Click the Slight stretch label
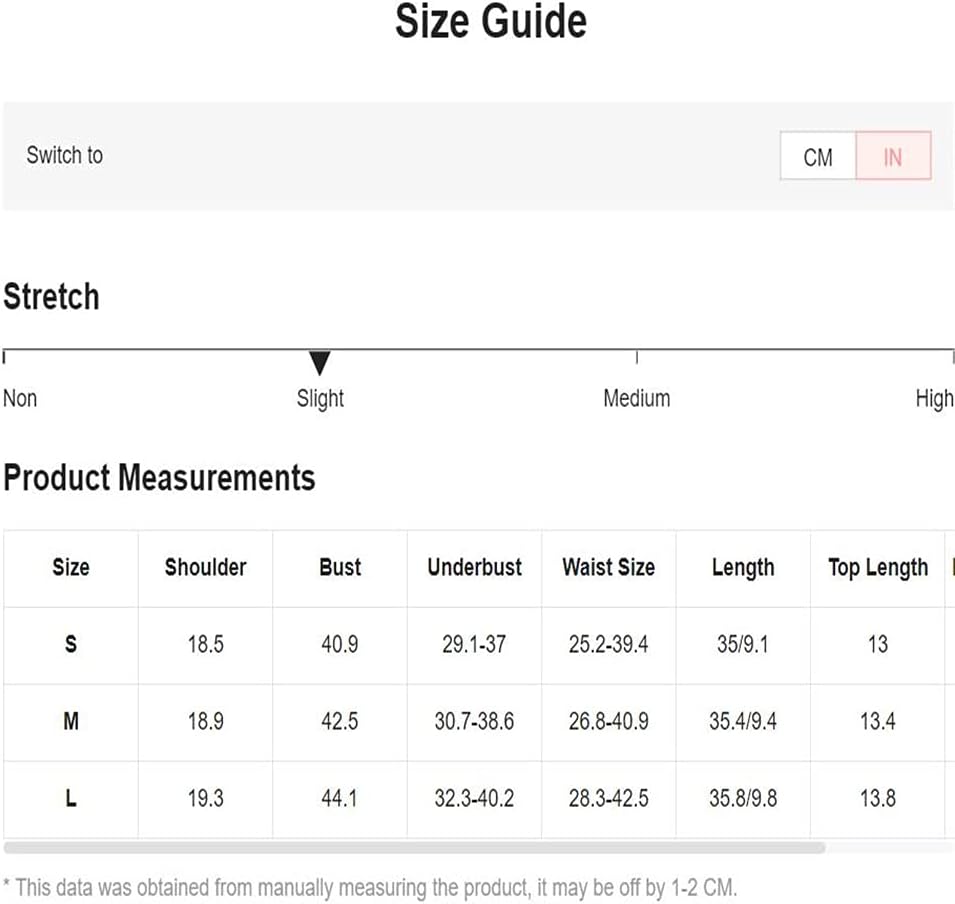The width and height of the screenshot is (955, 904). coord(320,398)
